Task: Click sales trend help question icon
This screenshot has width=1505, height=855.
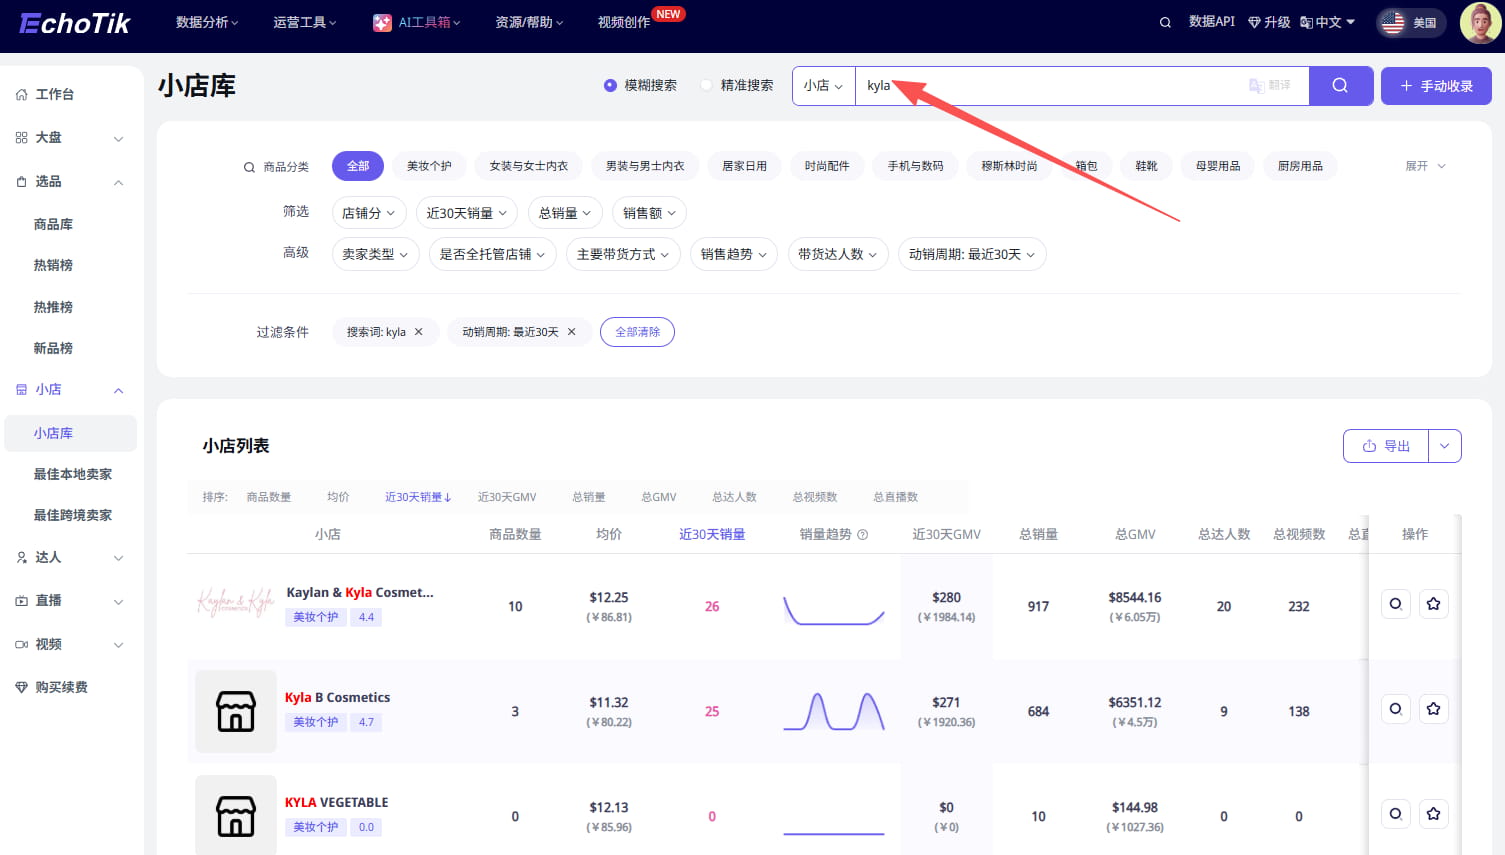Action: pyautogui.click(x=863, y=535)
